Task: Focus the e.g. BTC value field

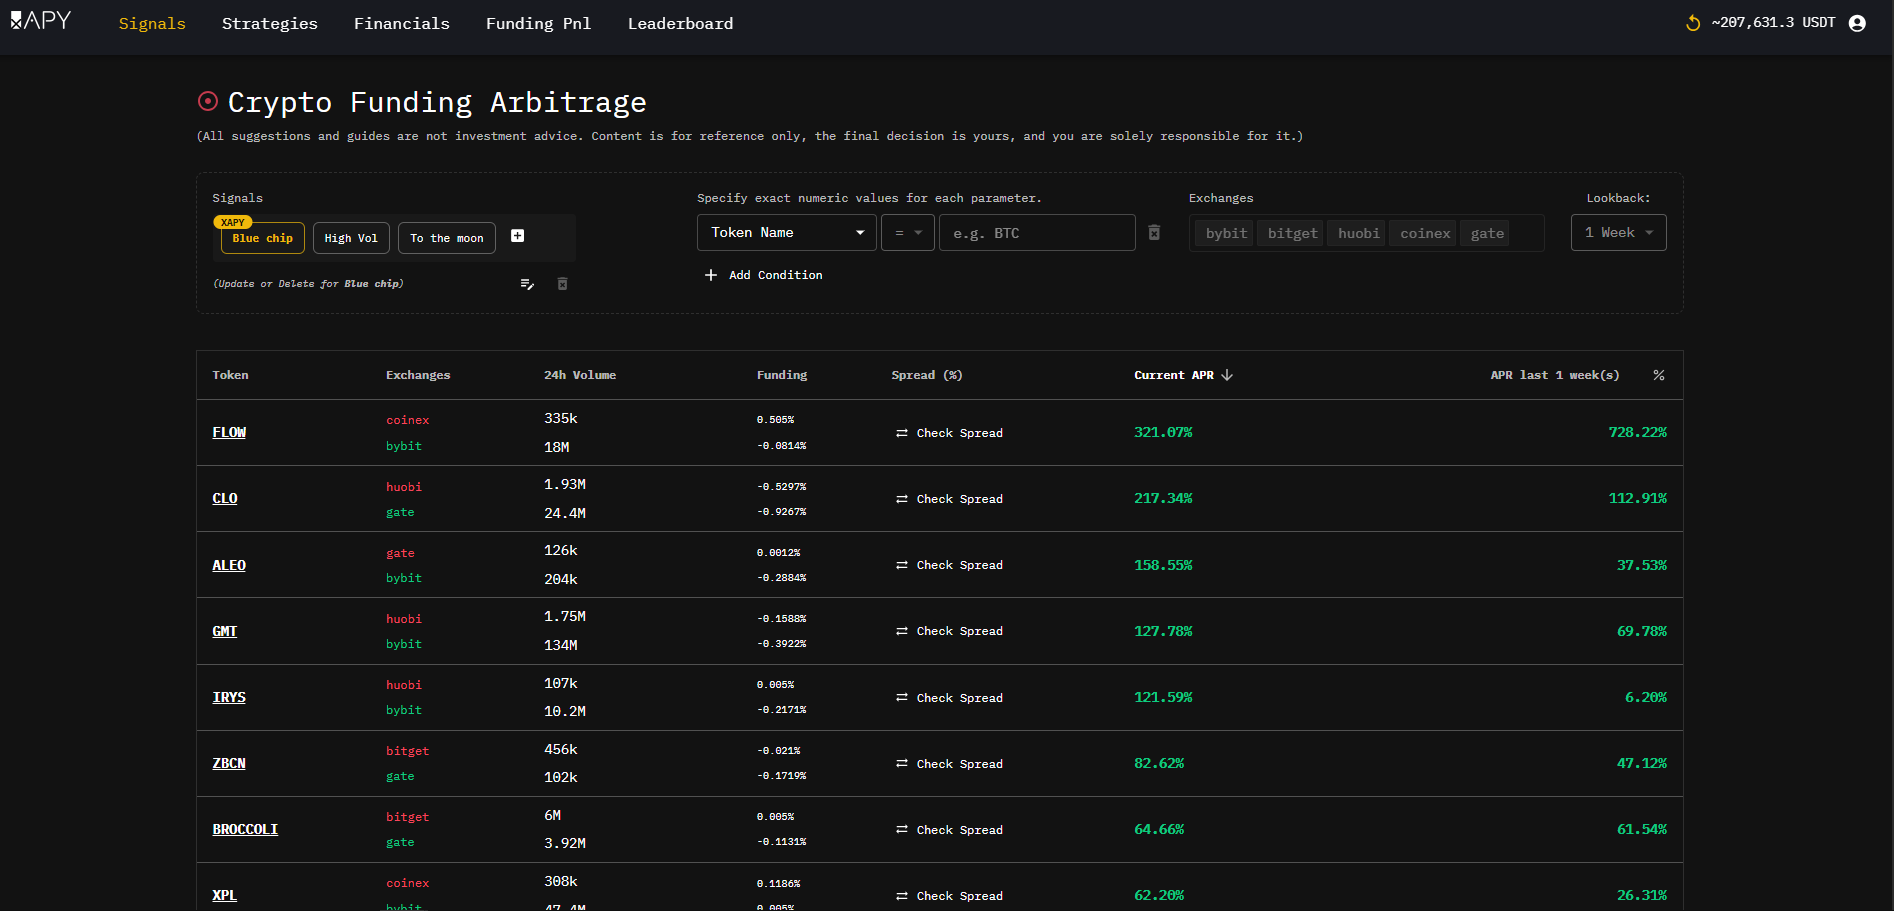Action: pos(1036,233)
